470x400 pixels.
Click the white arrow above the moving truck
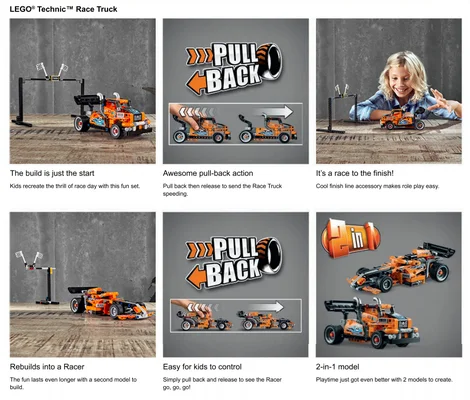click(273, 112)
